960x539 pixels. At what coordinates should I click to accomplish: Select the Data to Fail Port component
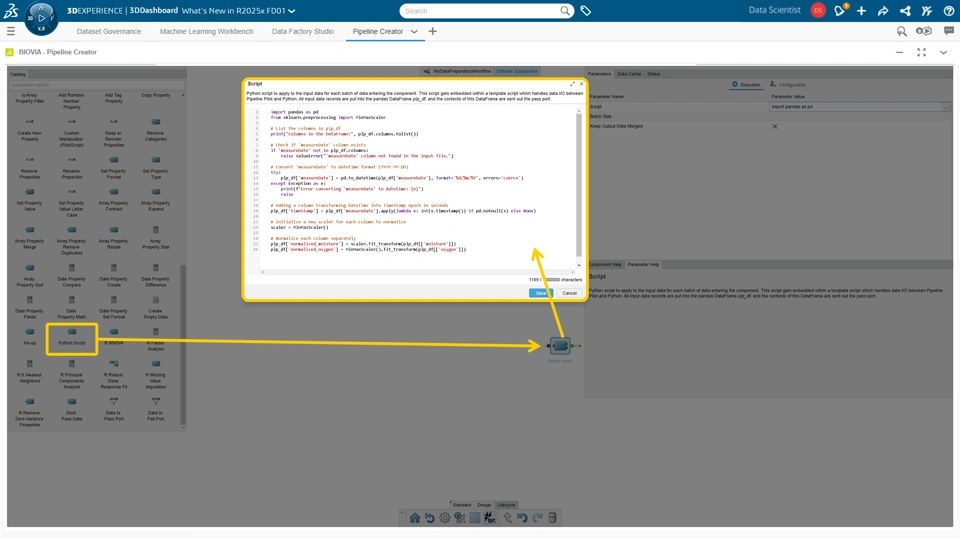coord(156,409)
